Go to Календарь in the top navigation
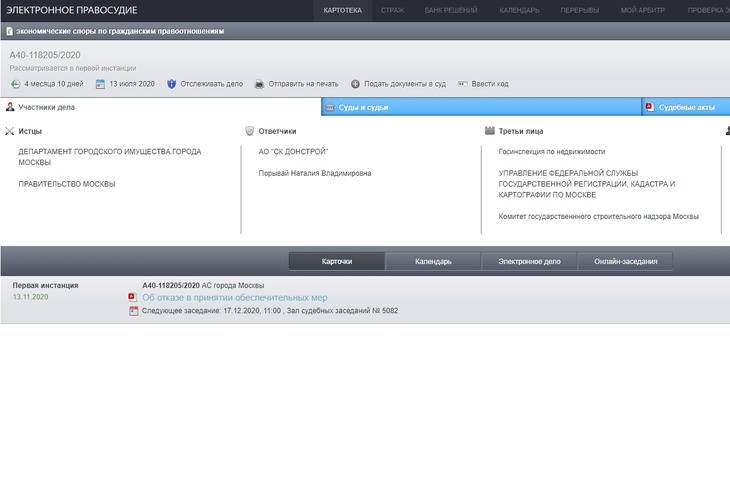Image resolution: width=730 pixels, height=486 pixels. (x=519, y=10)
